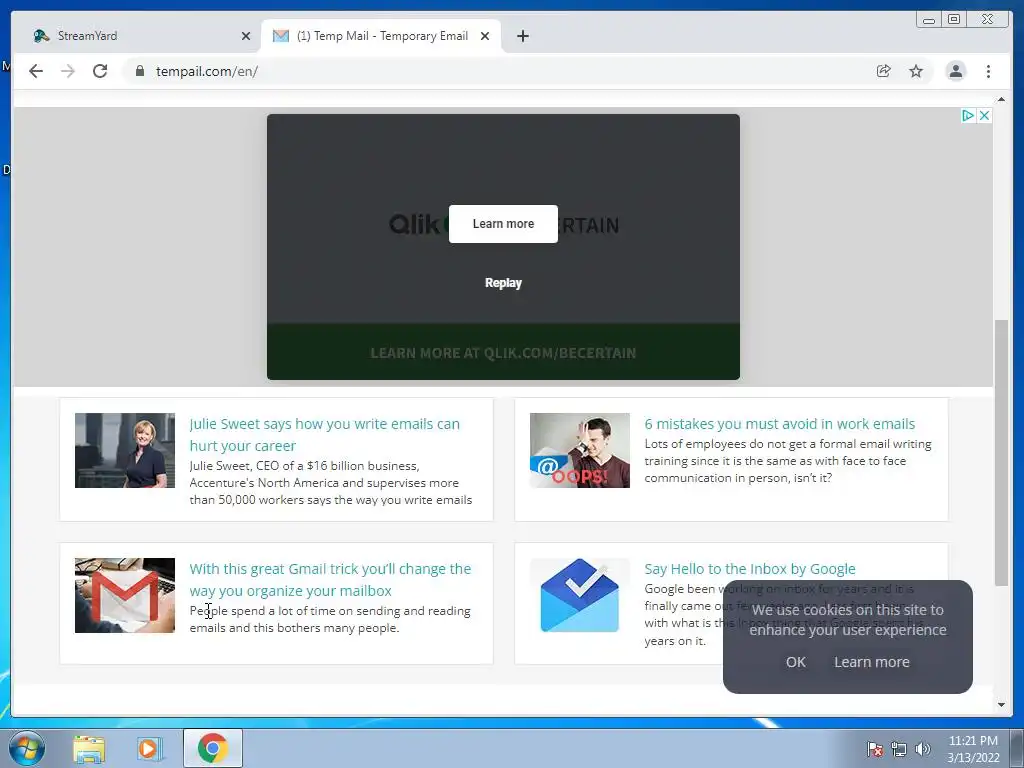
Task: View site info lock icon
Action: (140, 71)
